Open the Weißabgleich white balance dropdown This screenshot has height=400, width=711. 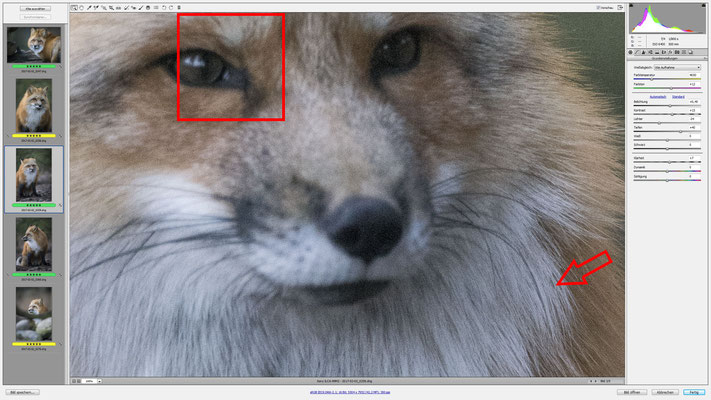pyautogui.click(x=677, y=67)
